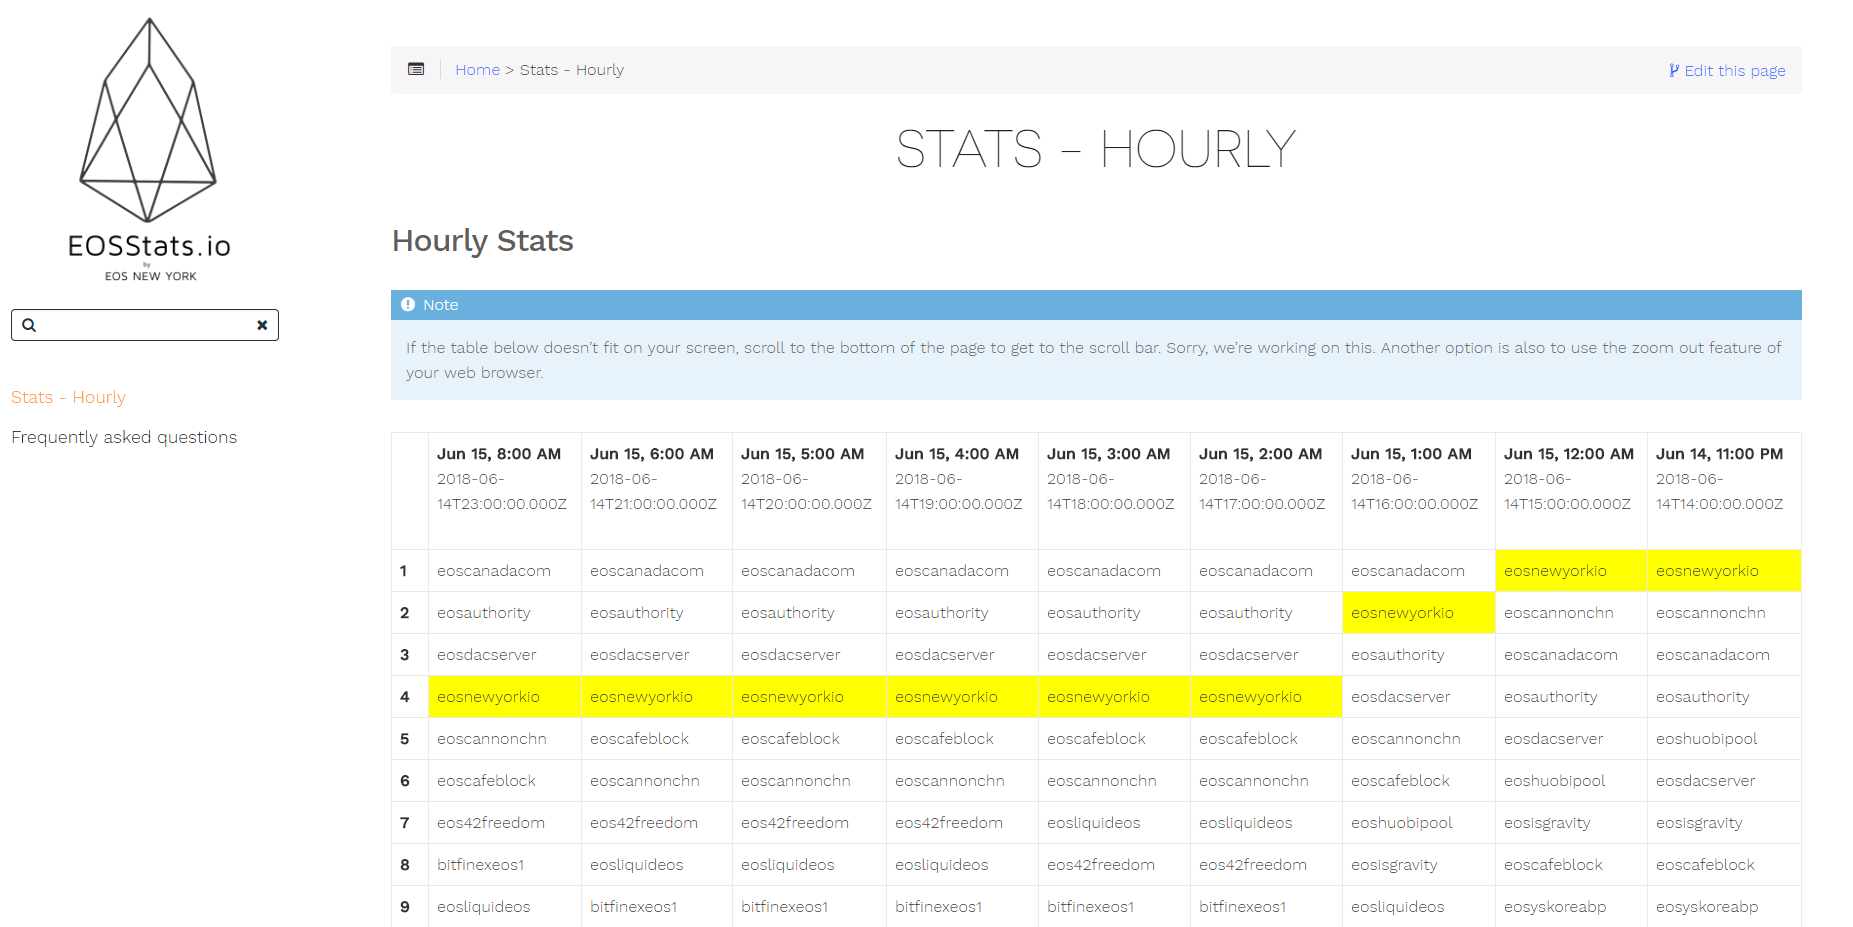Viewport: 1853px width, 927px height.
Task: Click rank number 9 in the table
Action: (x=405, y=907)
